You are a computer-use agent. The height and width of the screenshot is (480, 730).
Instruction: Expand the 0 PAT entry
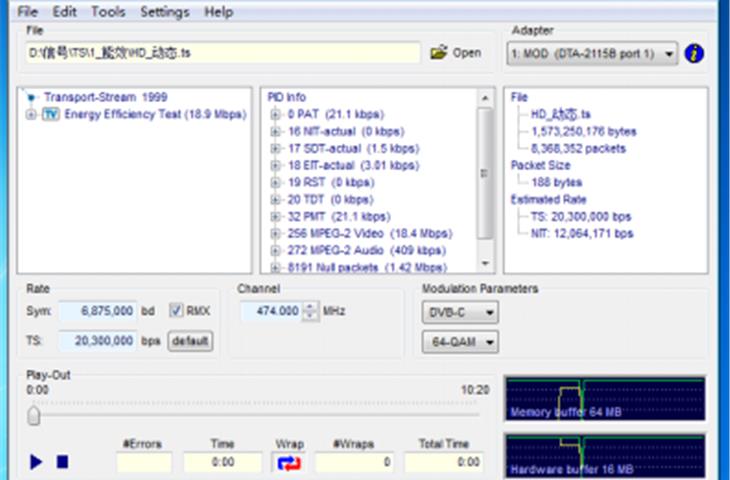[x=275, y=115]
